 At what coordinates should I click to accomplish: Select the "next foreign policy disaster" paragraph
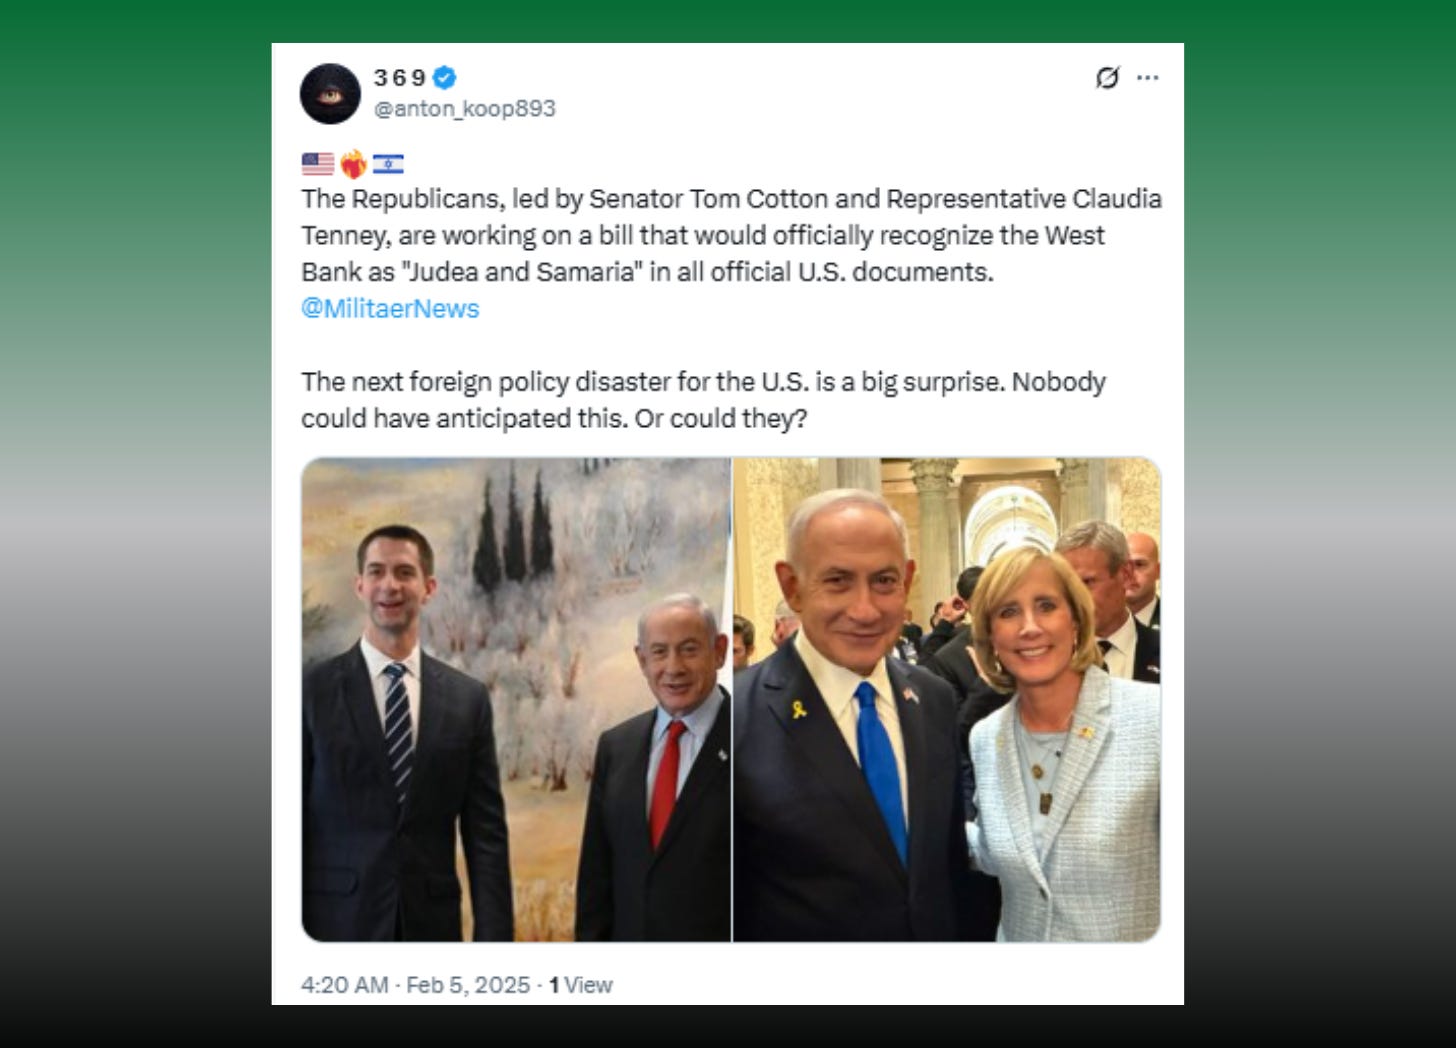click(704, 400)
